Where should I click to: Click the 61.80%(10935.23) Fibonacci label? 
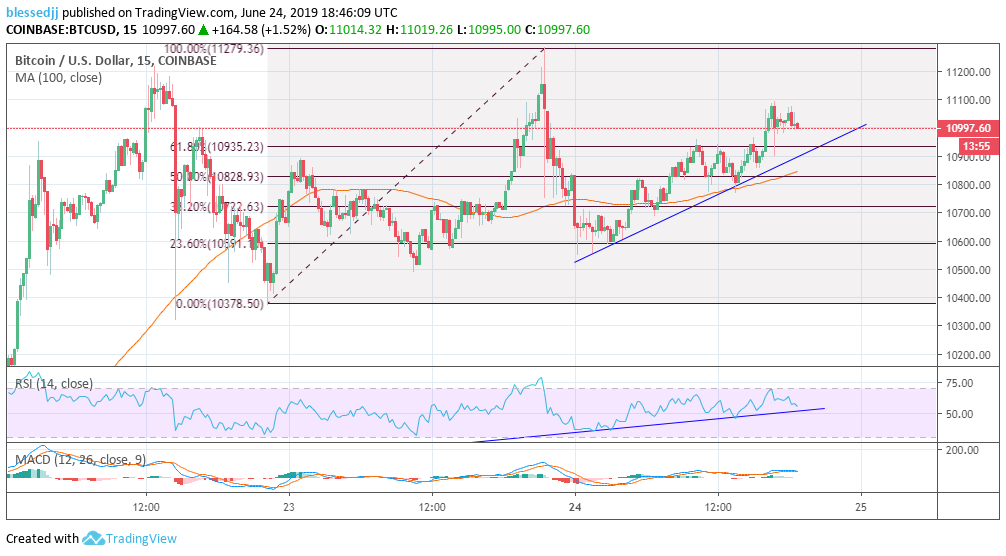(217, 147)
